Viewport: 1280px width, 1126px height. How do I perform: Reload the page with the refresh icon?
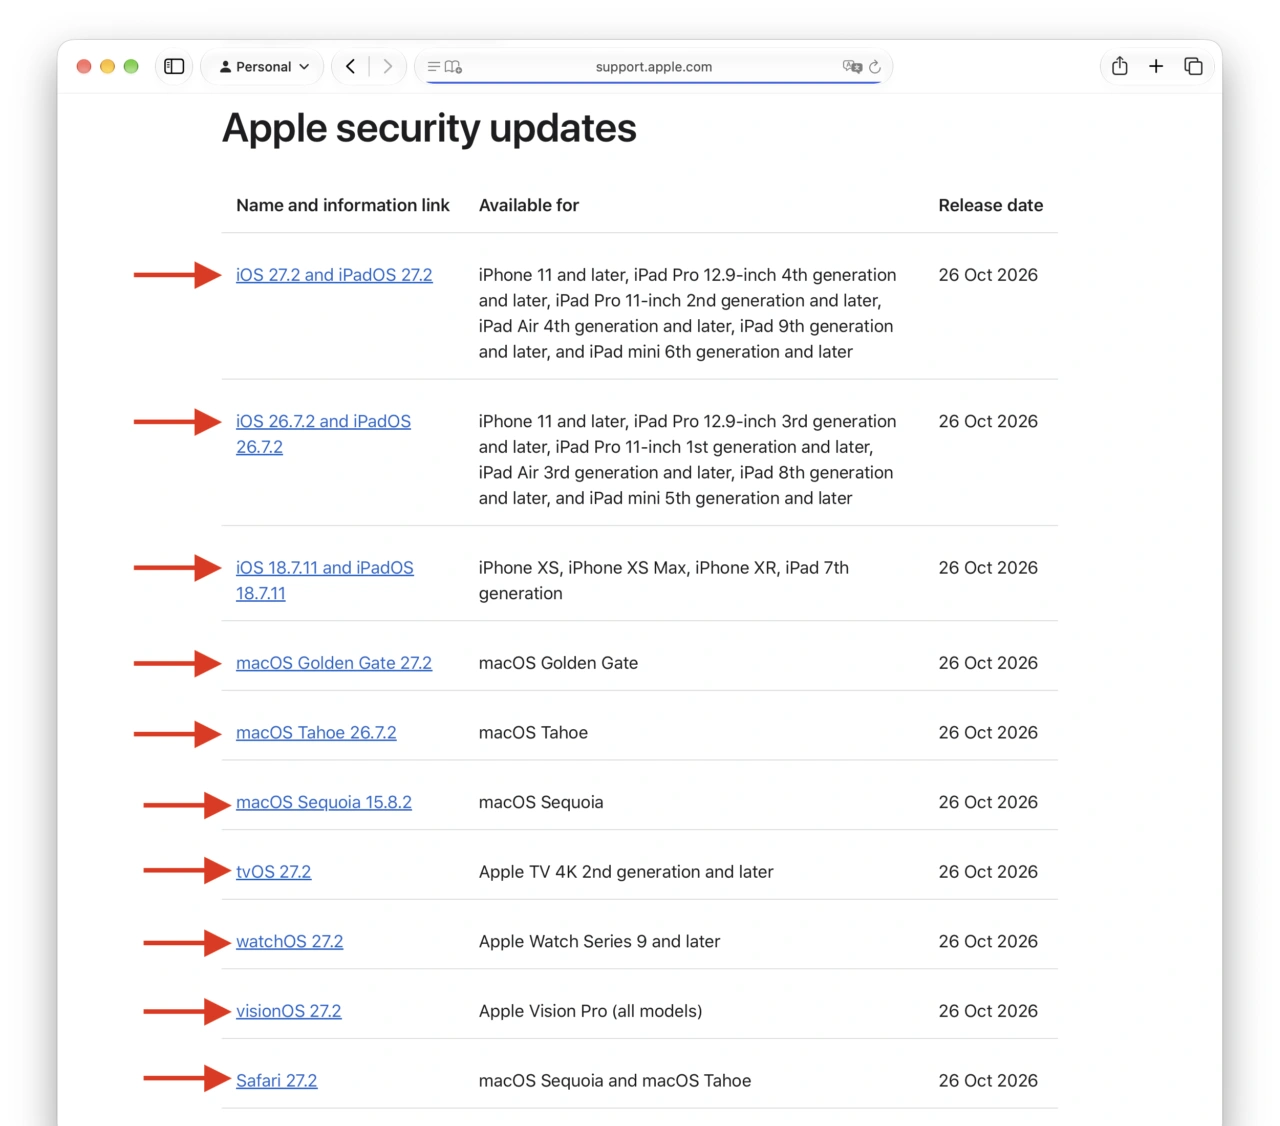point(875,67)
